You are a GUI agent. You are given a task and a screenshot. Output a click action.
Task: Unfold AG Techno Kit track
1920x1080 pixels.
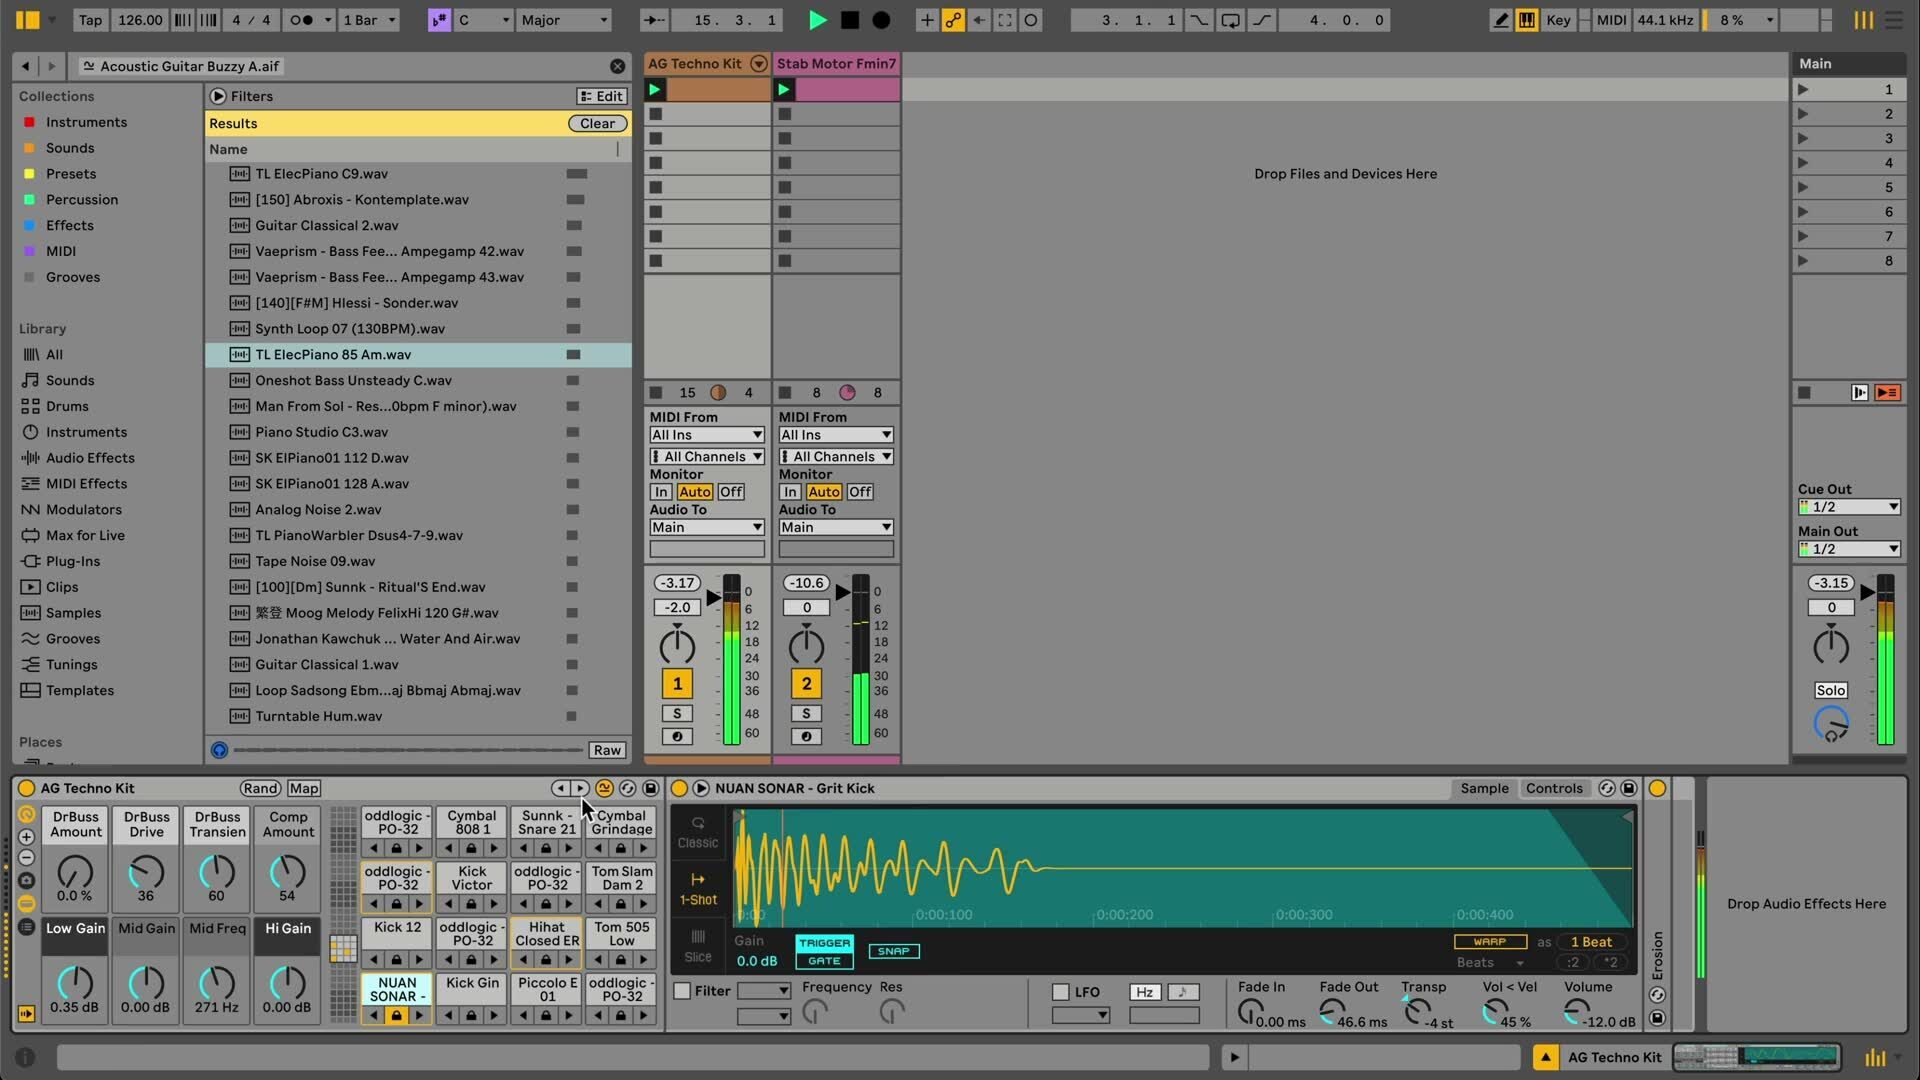[x=759, y=64]
